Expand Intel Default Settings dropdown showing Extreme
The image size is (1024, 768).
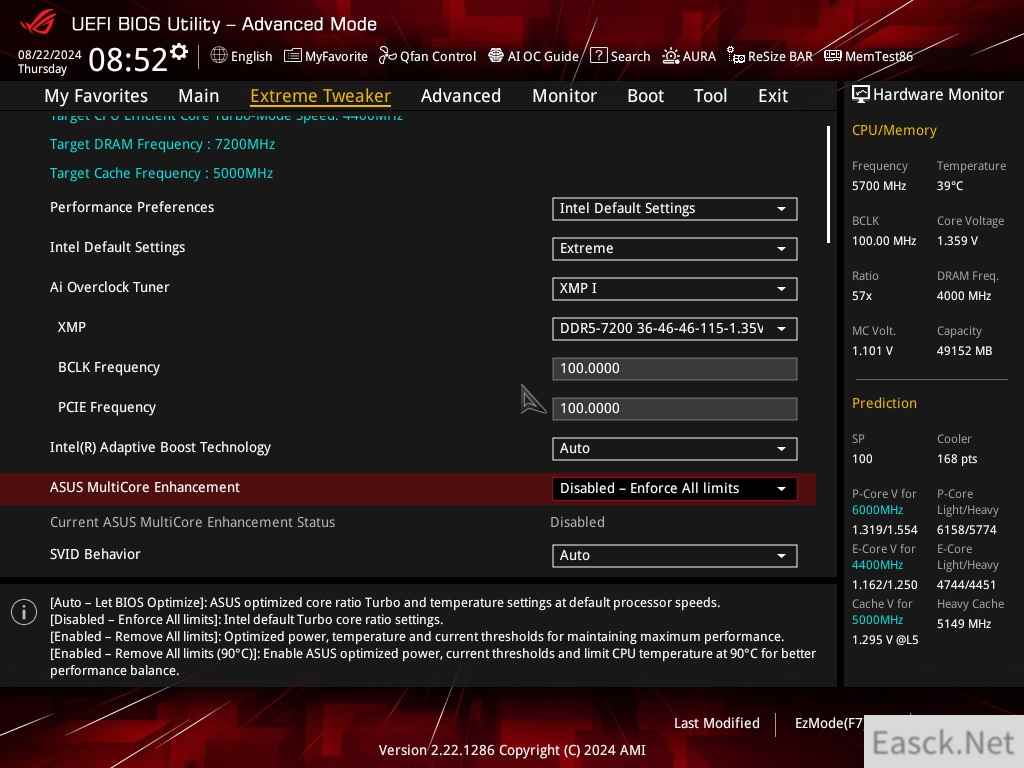click(x=675, y=249)
